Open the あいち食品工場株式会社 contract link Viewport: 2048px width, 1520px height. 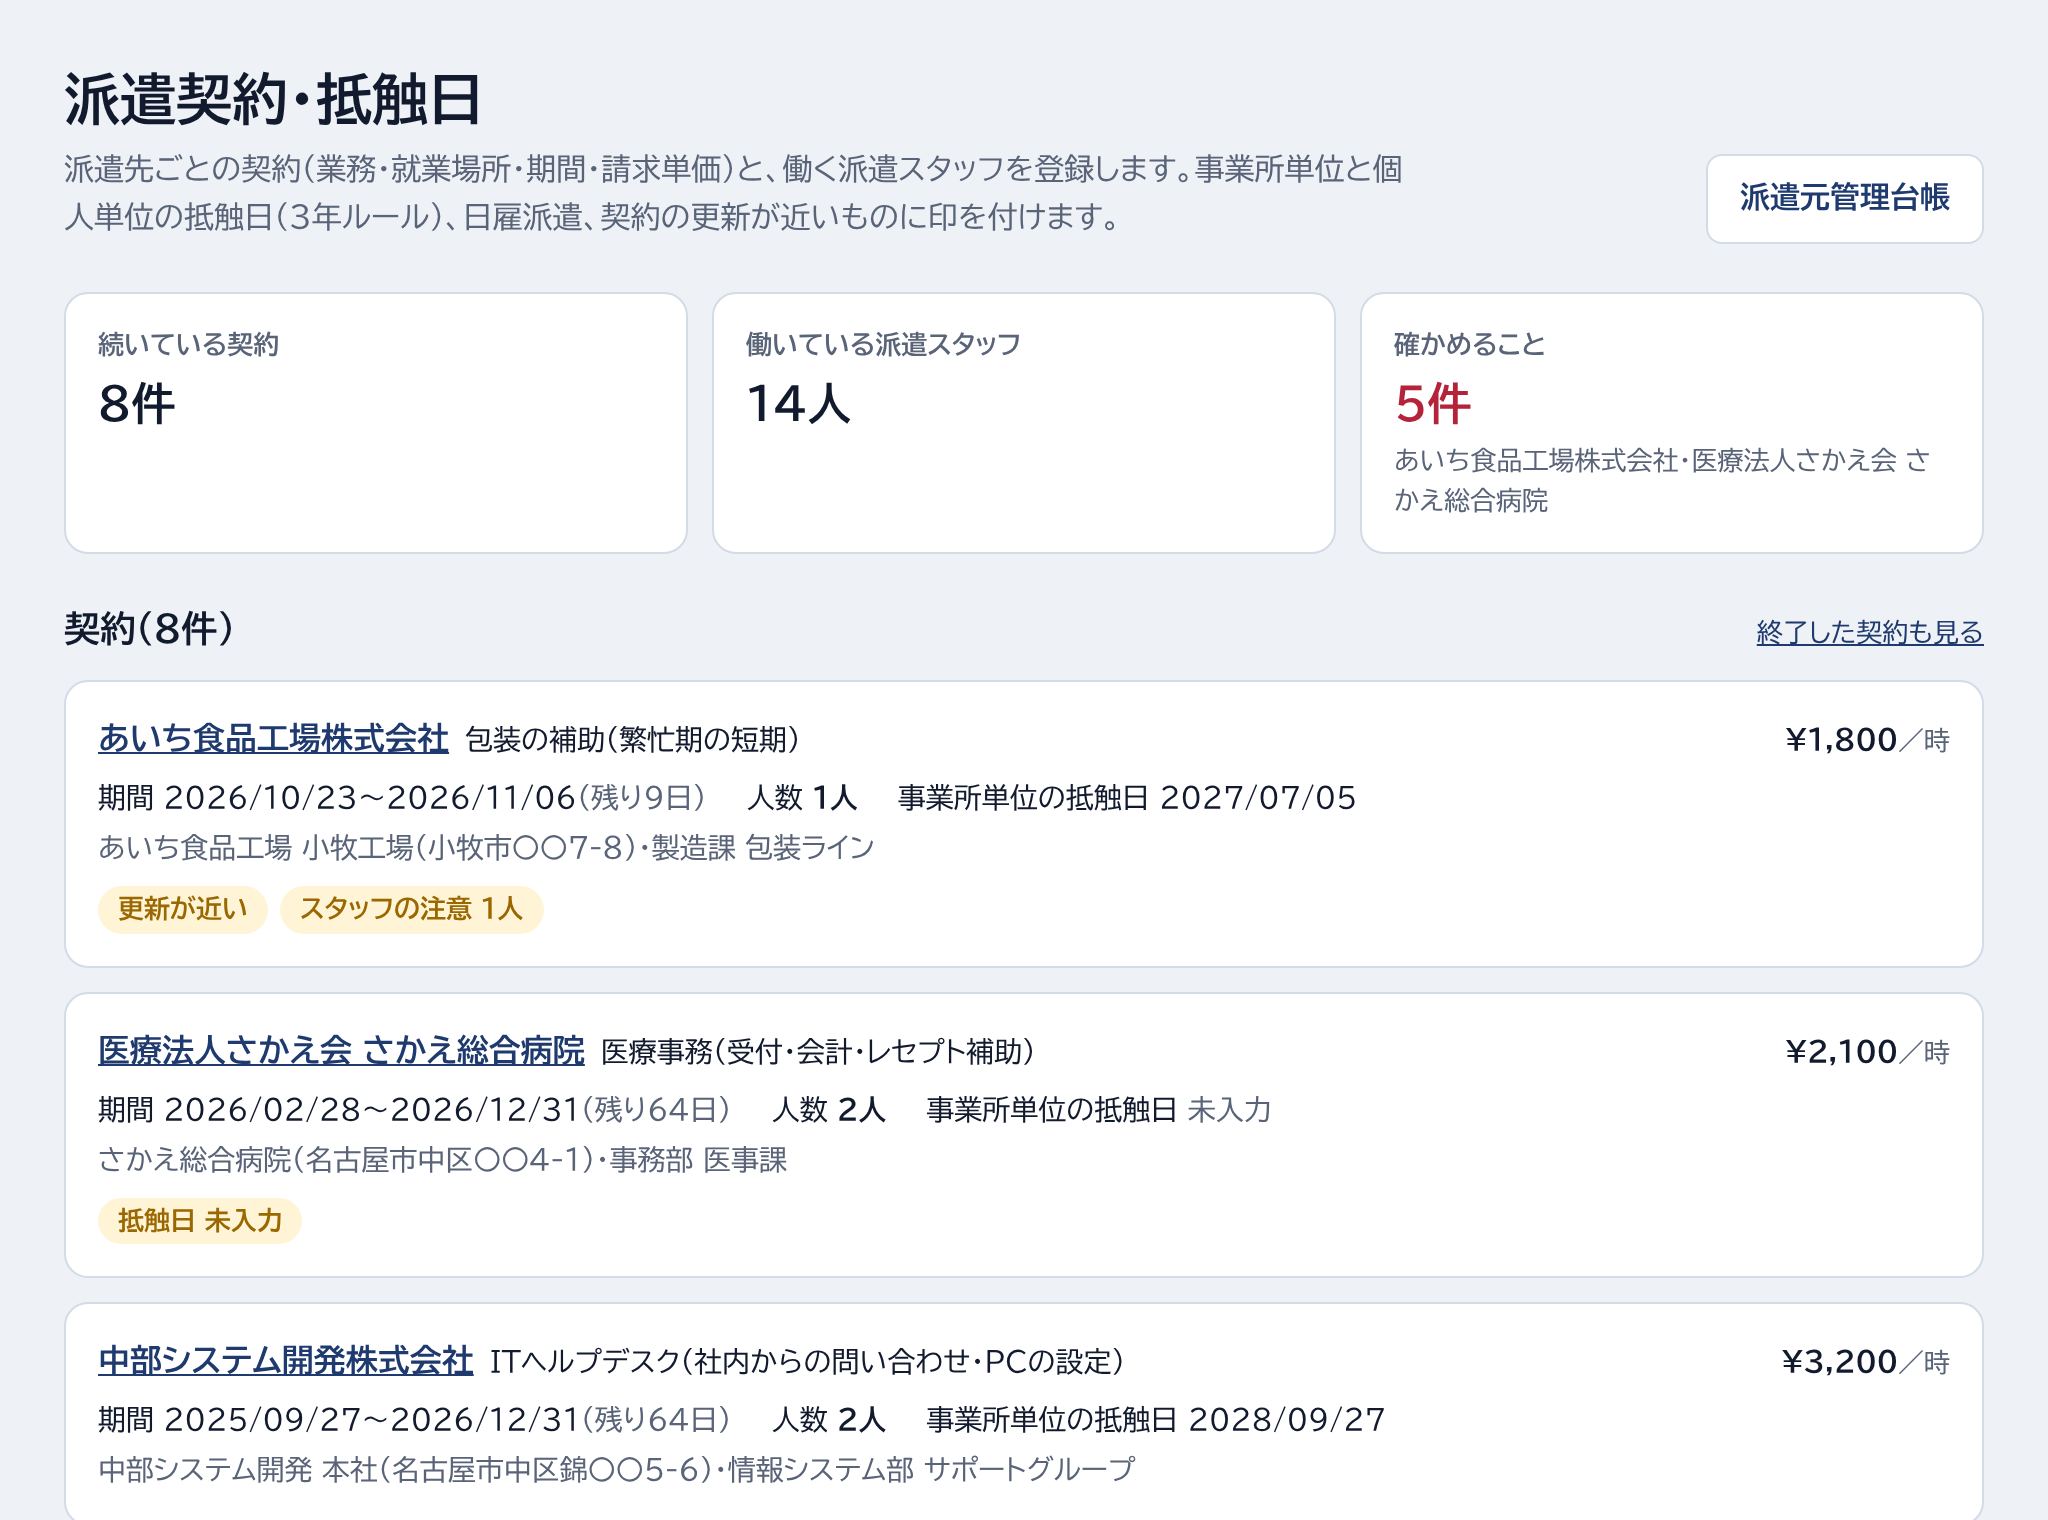pyautogui.click(x=273, y=739)
